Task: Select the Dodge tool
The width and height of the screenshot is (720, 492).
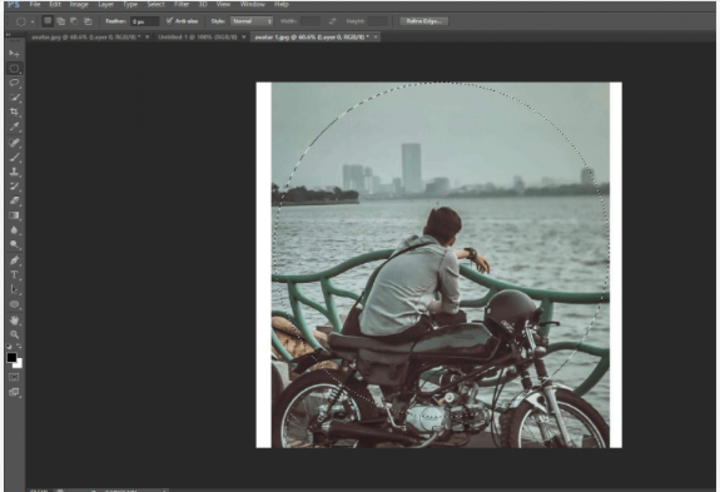Action: point(14,244)
